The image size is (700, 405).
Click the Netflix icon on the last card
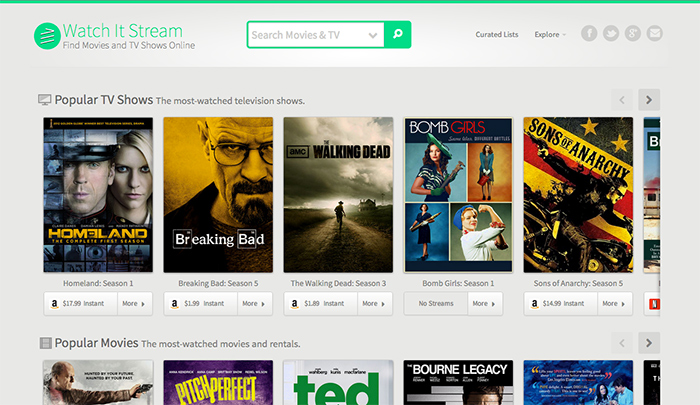point(654,304)
